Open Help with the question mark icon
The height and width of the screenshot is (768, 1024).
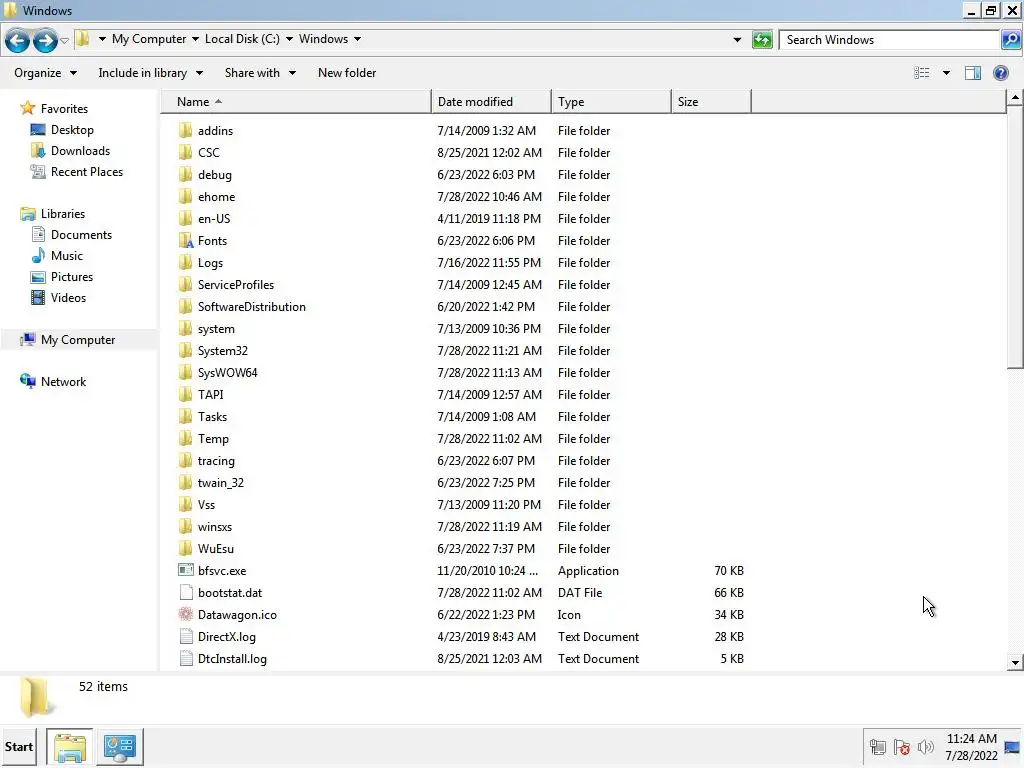click(x=1000, y=73)
